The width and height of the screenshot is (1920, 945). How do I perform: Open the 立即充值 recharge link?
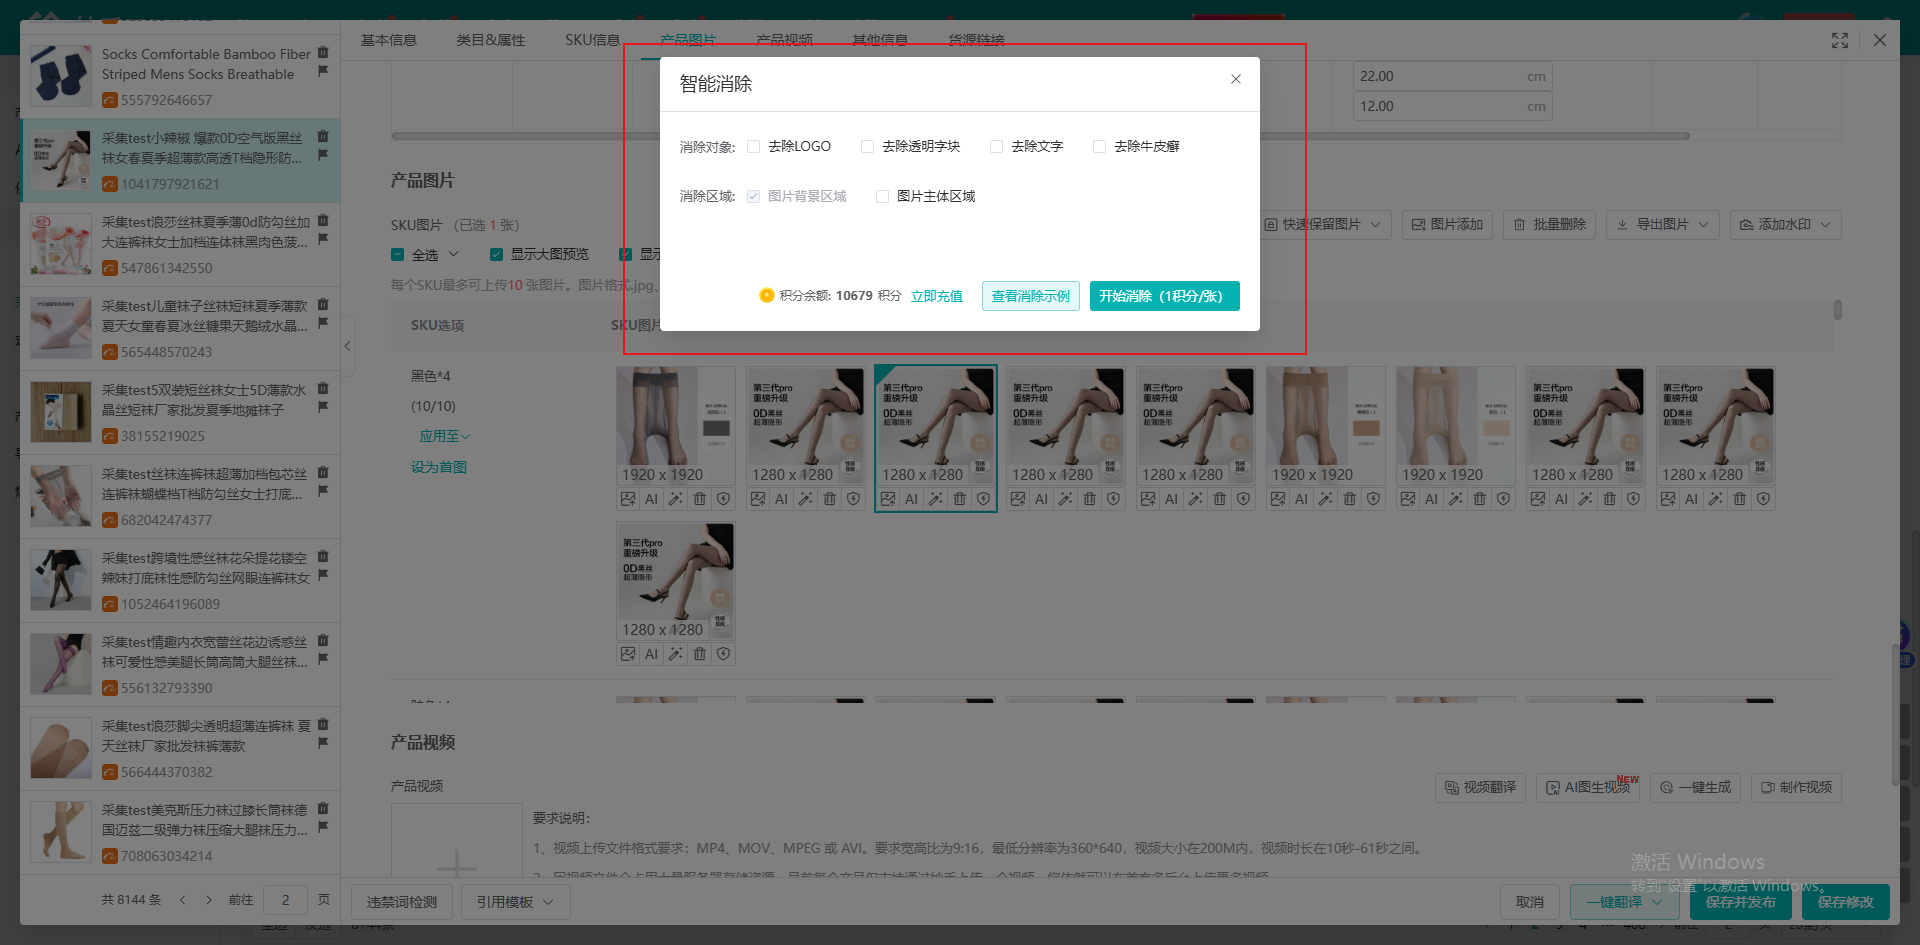click(x=937, y=296)
